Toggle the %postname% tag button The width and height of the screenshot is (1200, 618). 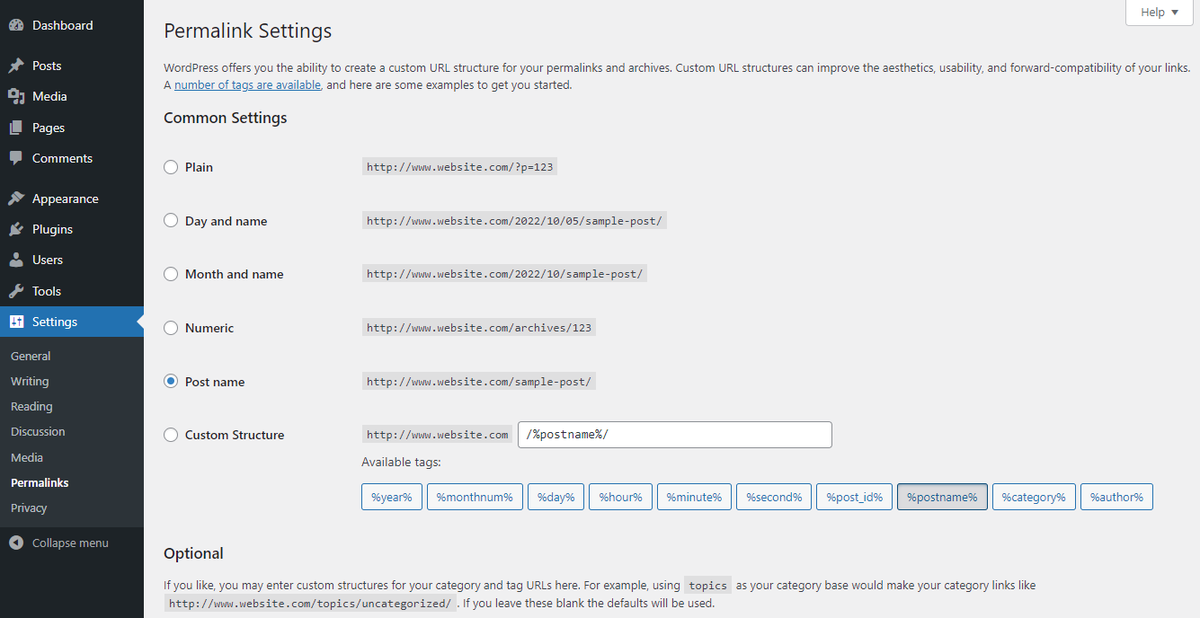pyautogui.click(x=942, y=497)
